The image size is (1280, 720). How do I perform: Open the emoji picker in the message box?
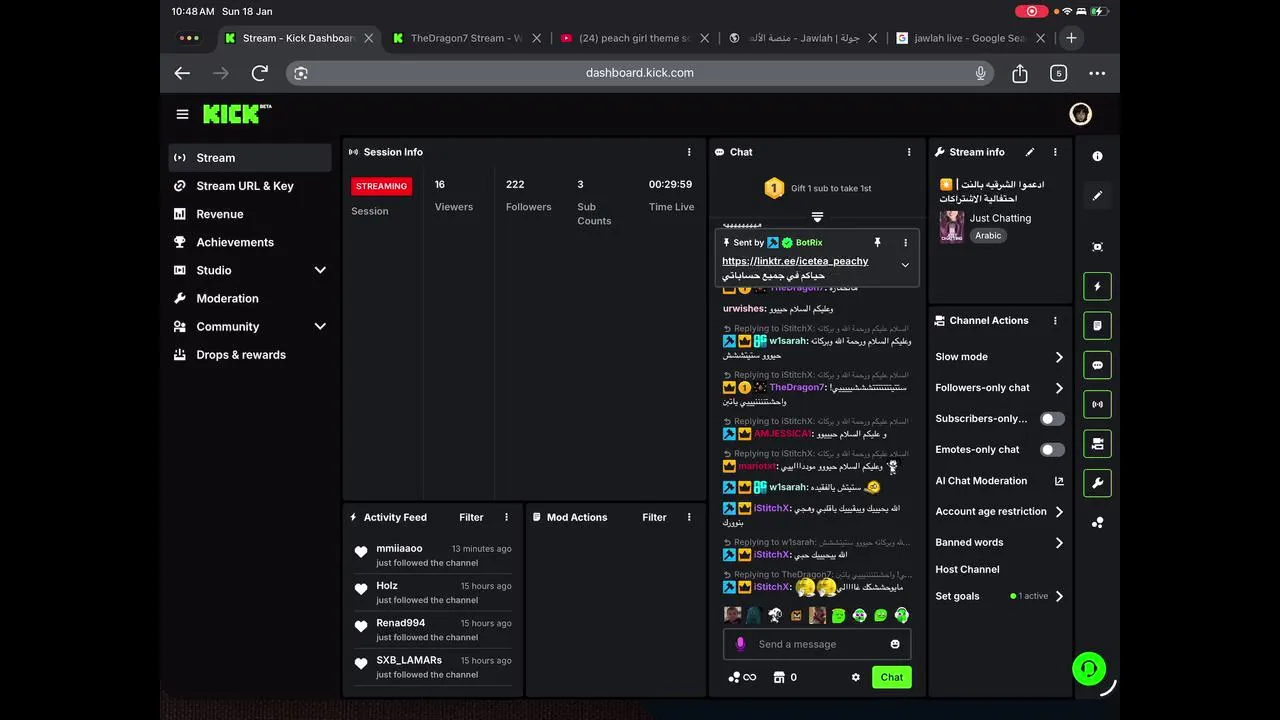pos(895,644)
